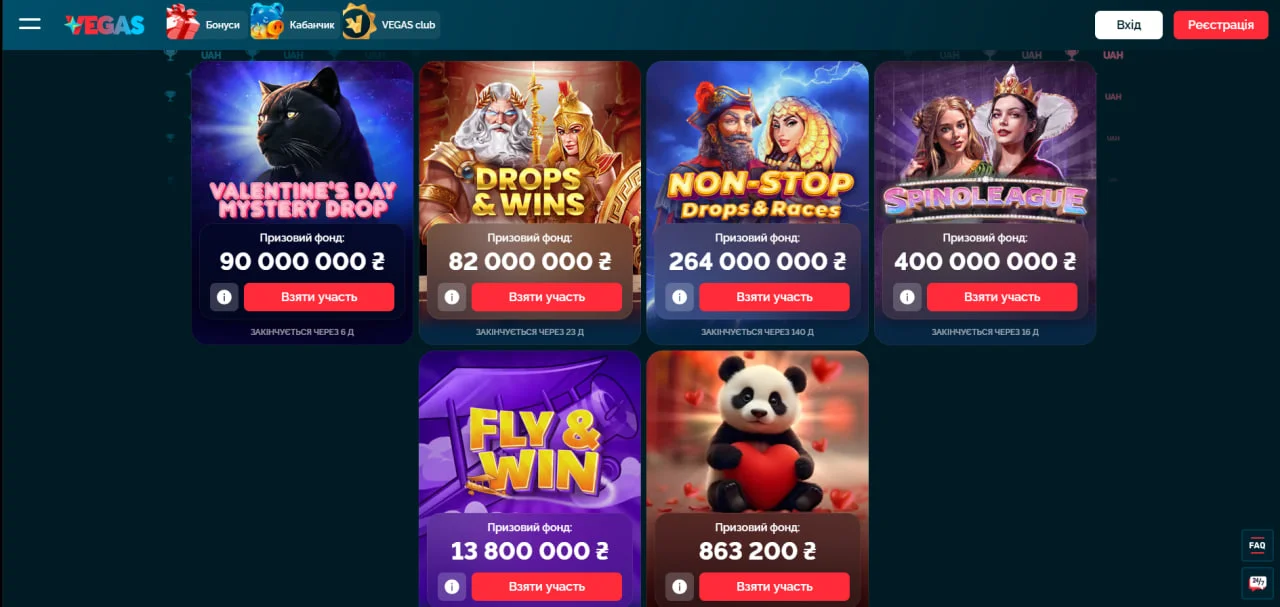Show info icon for Spinoleague
Viewport: 1280px width, 607px height.
click(x=907, y=297)
